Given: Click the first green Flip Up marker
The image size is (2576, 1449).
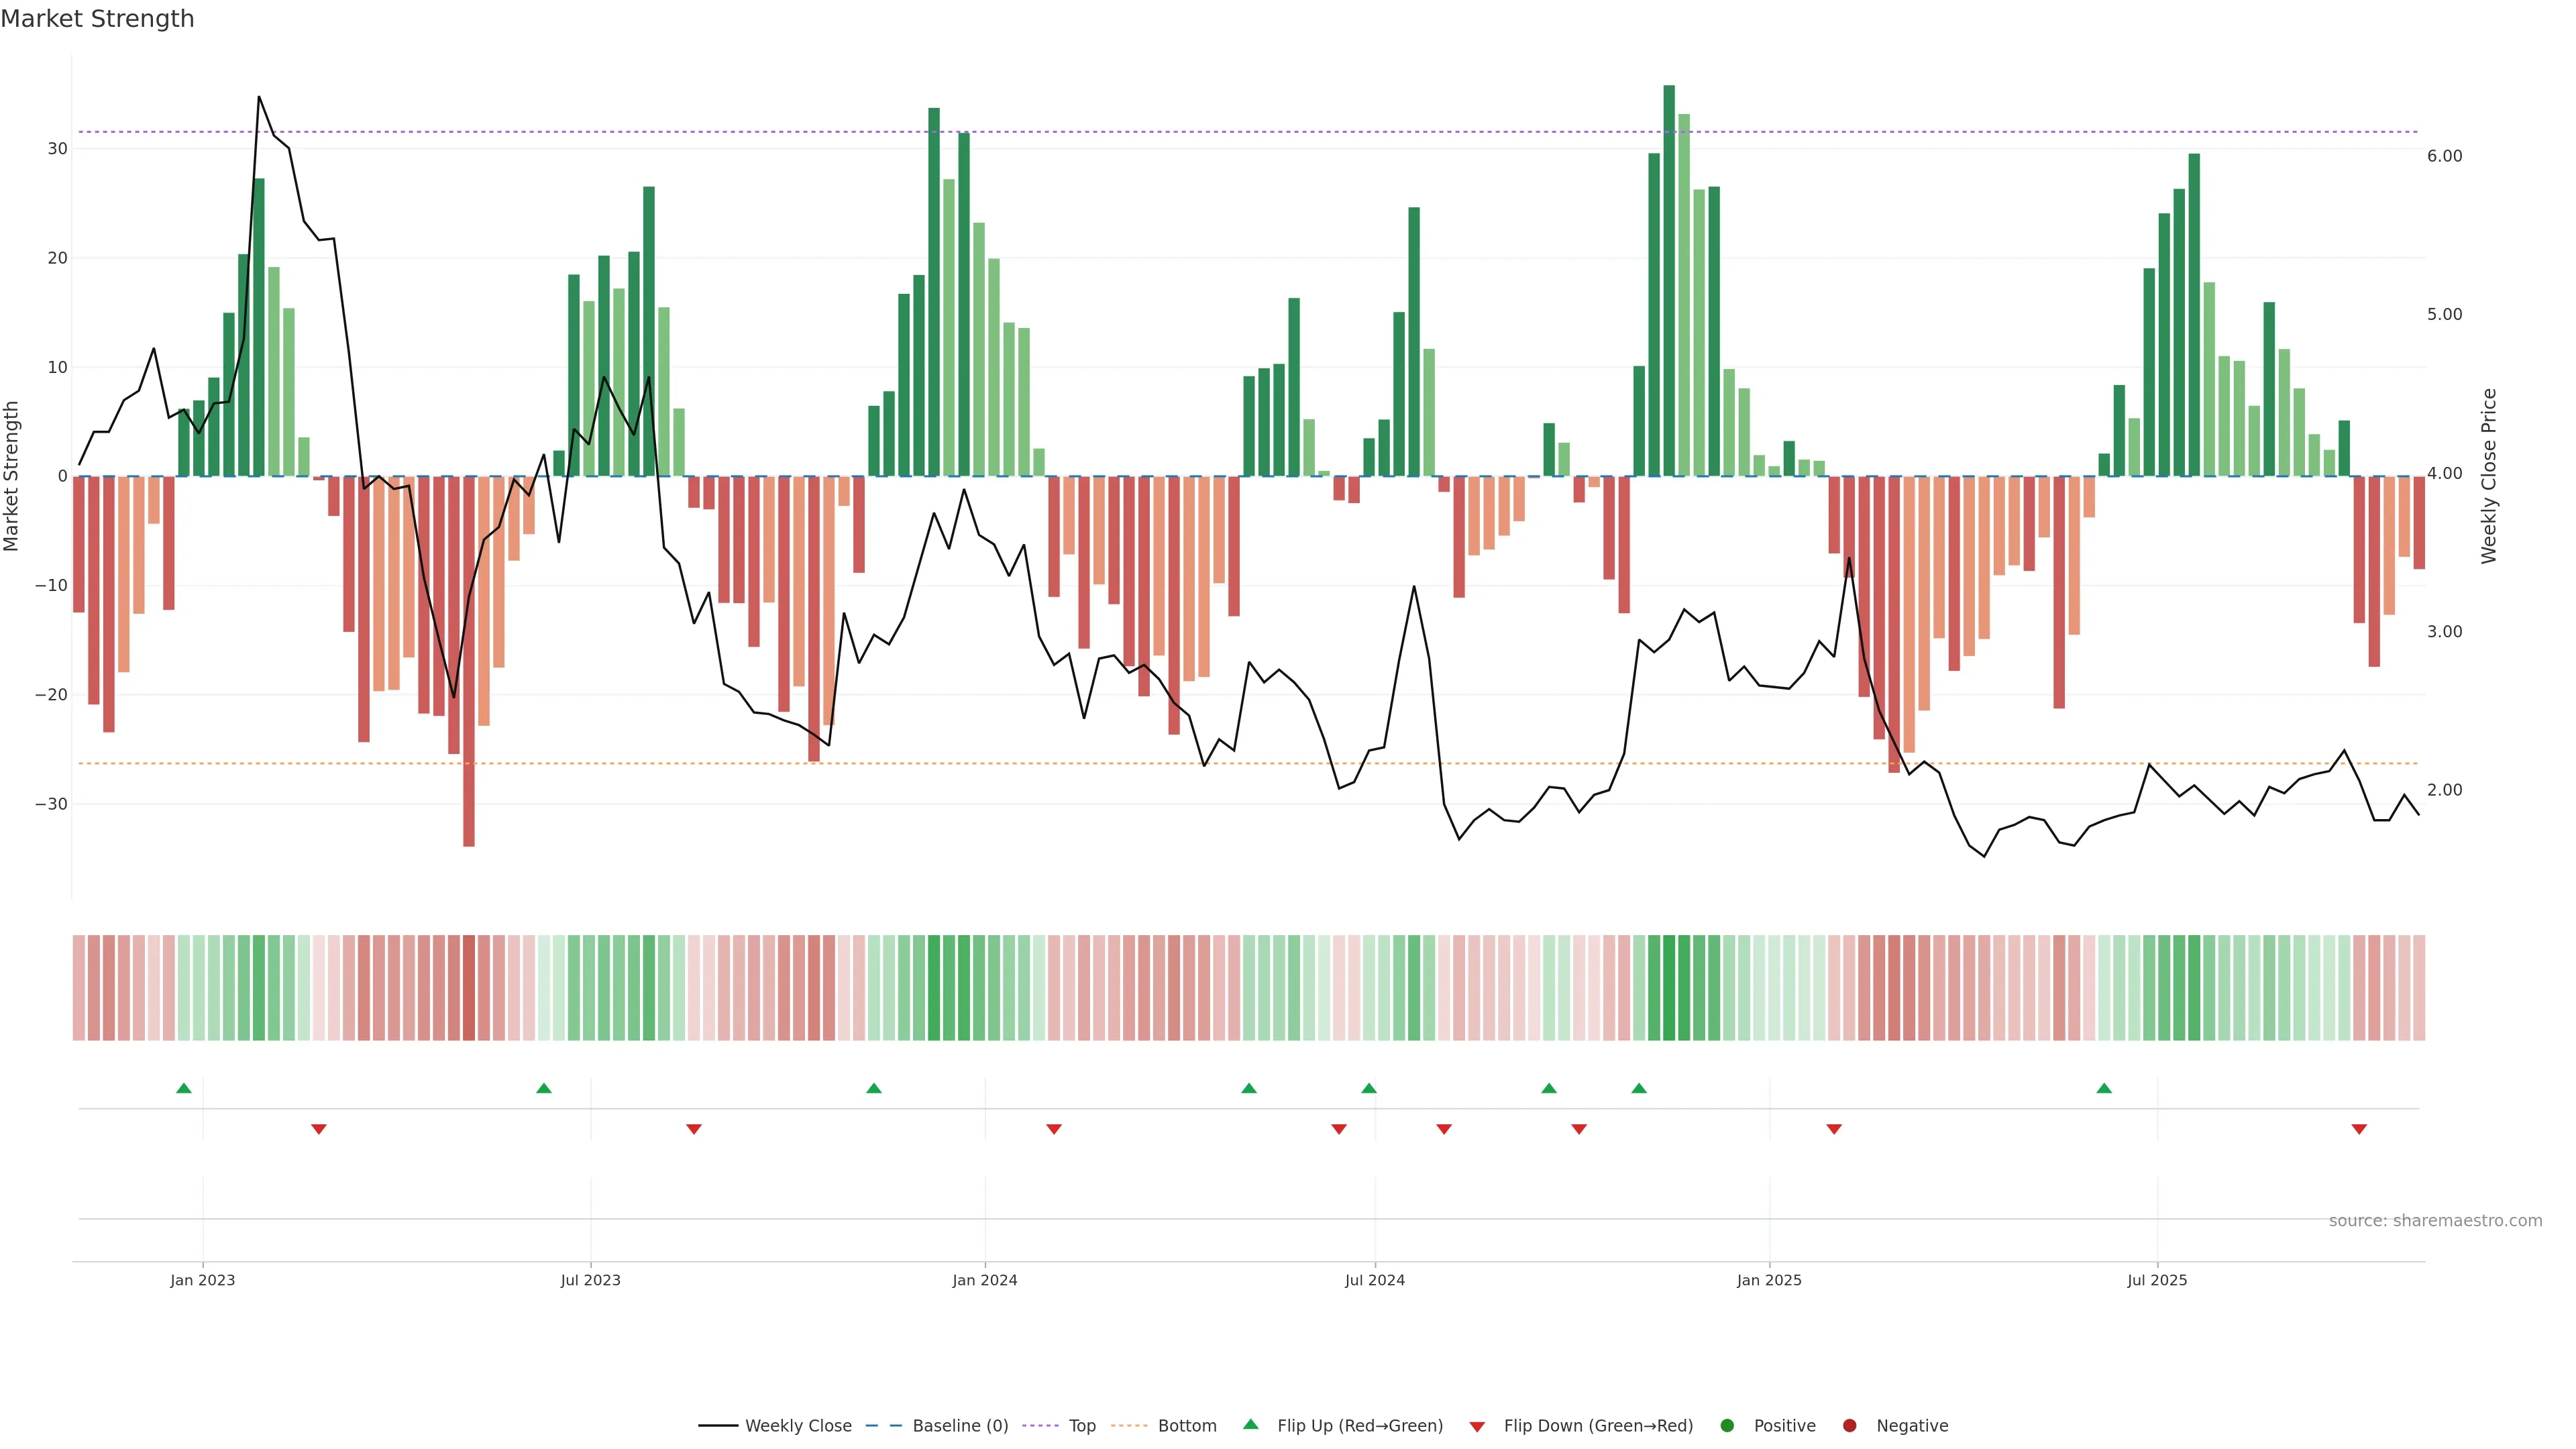Looking at the screenshot, I should click(x=184, y=1088).
